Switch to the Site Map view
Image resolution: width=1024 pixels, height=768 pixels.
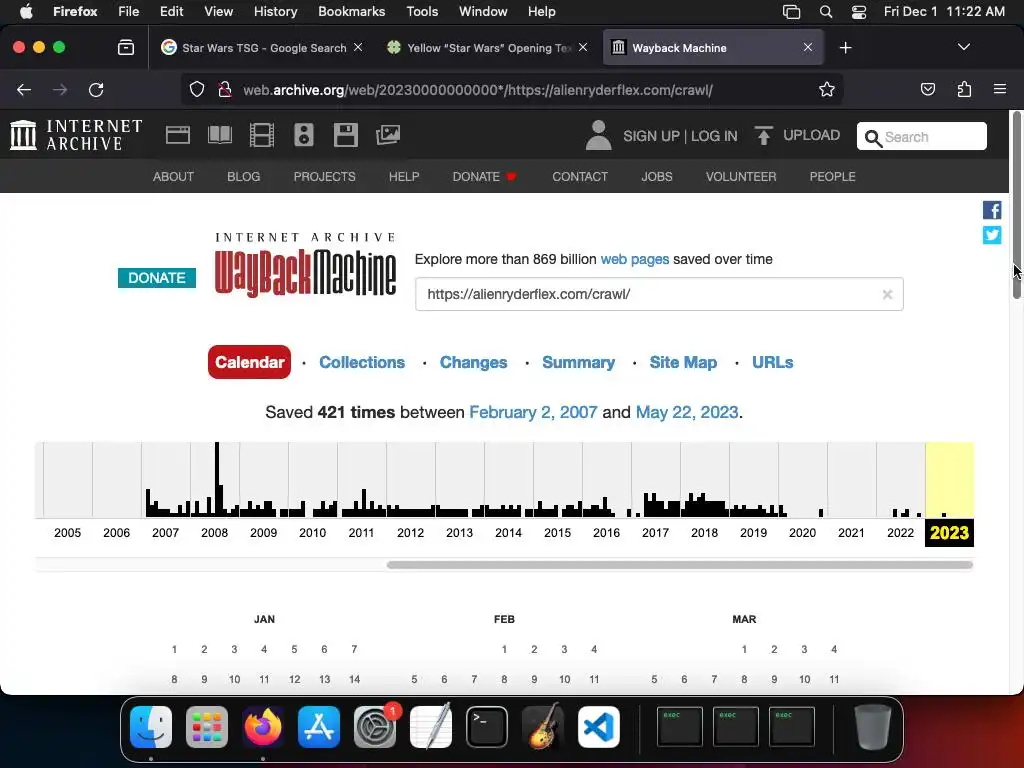(x=683, y=362)
